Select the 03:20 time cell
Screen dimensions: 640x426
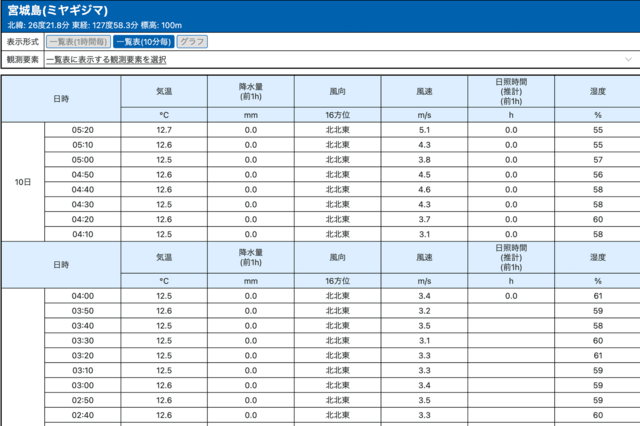pos(82,355)
